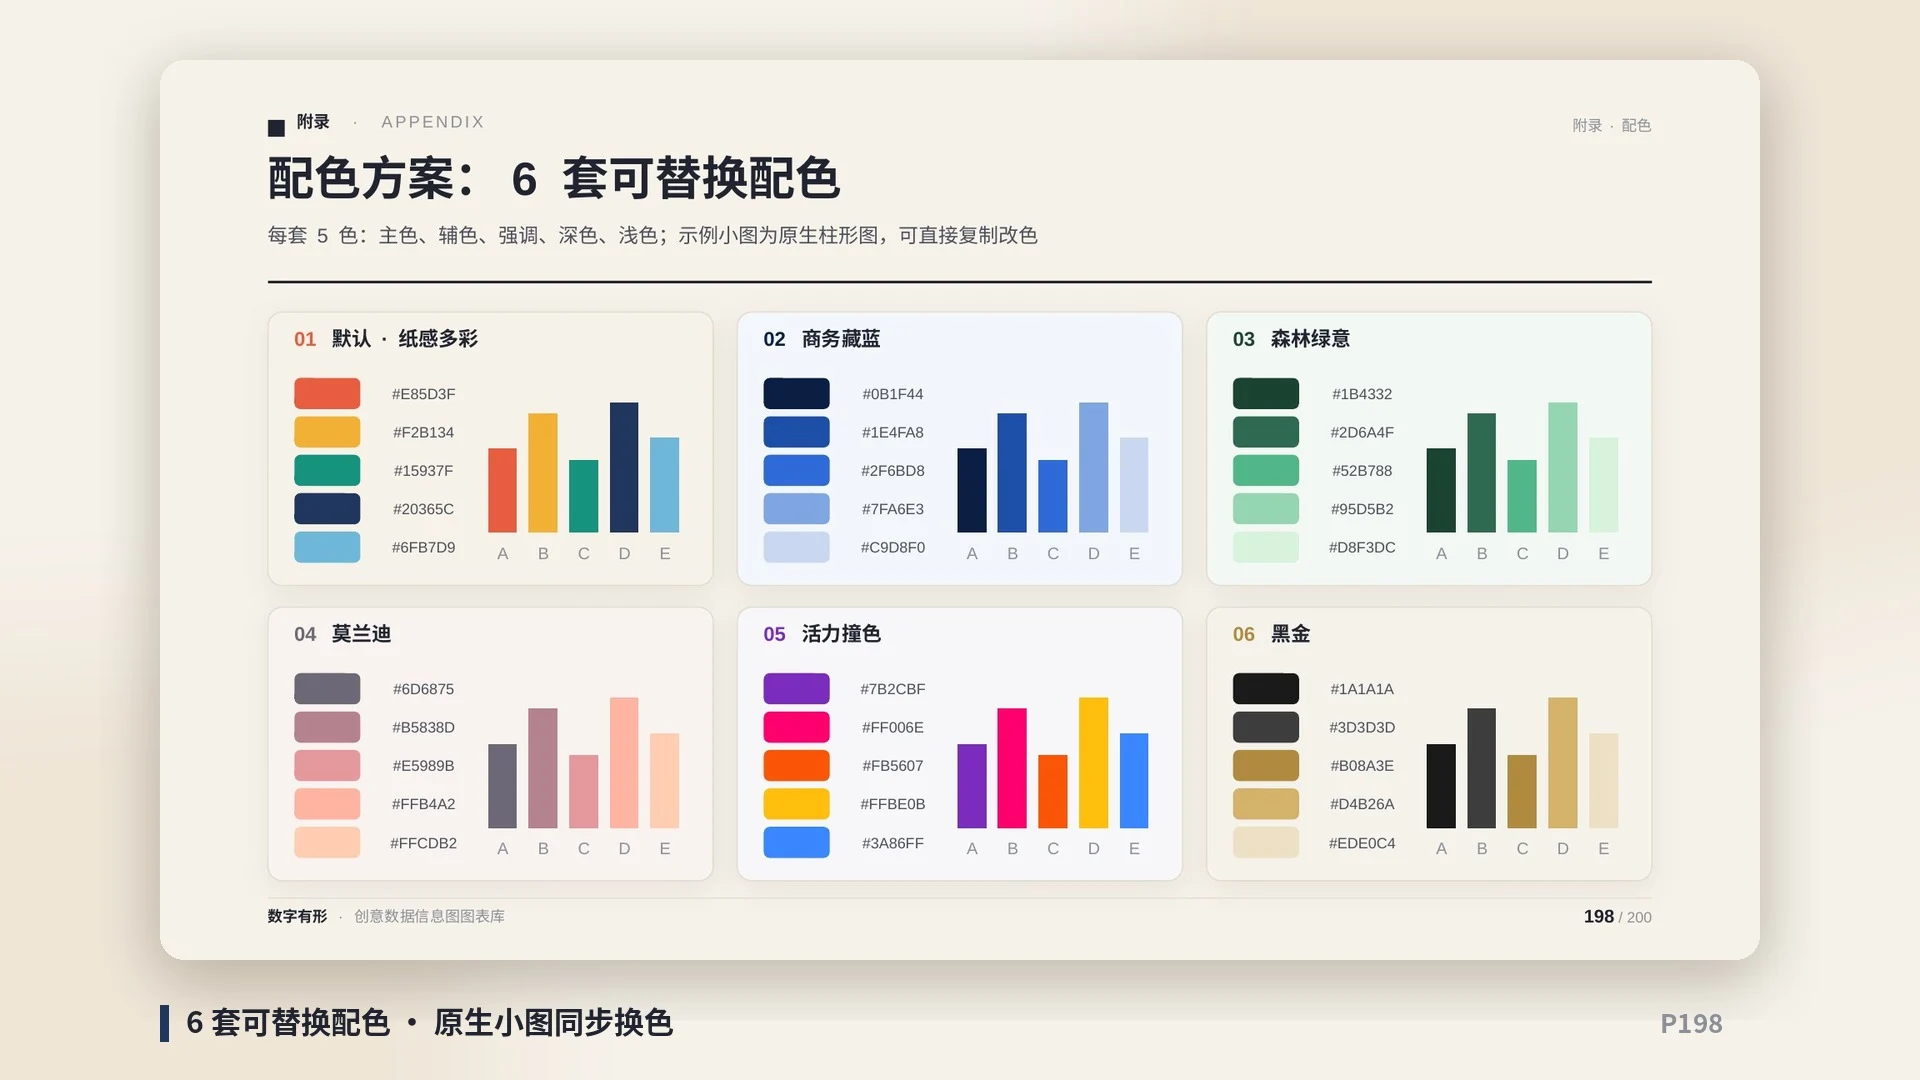The width and height of the screenshot is (1920, 1080).
Task: Click the 'P198' page label
Action: pos(1691,1024)
